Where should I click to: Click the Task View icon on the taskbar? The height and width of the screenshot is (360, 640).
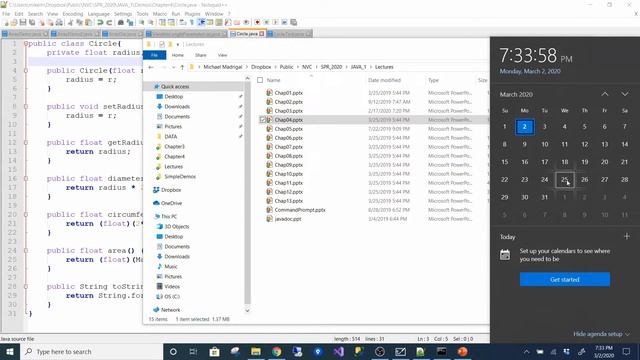193,351
